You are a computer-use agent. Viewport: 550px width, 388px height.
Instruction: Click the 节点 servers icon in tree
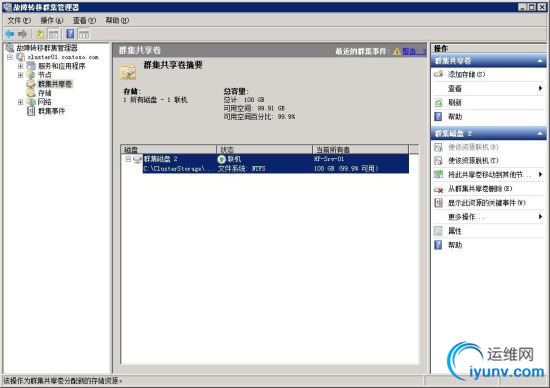coord(31,75)
